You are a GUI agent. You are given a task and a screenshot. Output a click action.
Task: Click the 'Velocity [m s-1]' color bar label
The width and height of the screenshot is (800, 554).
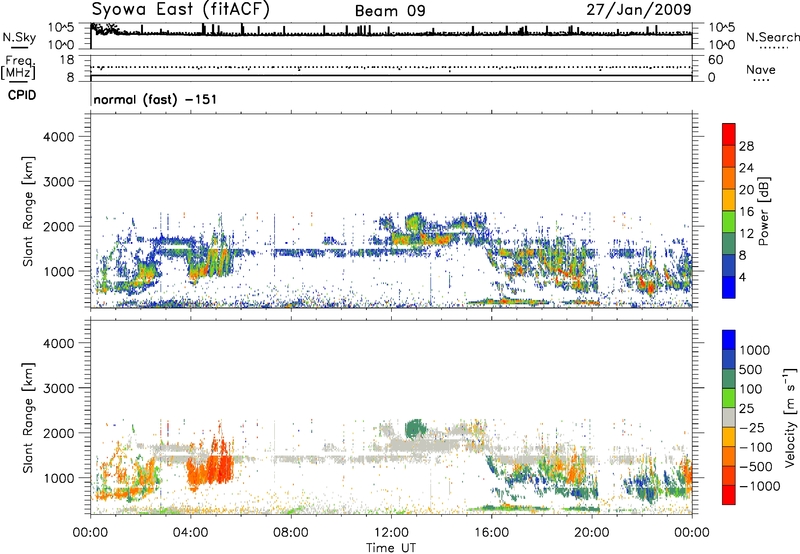790,417
